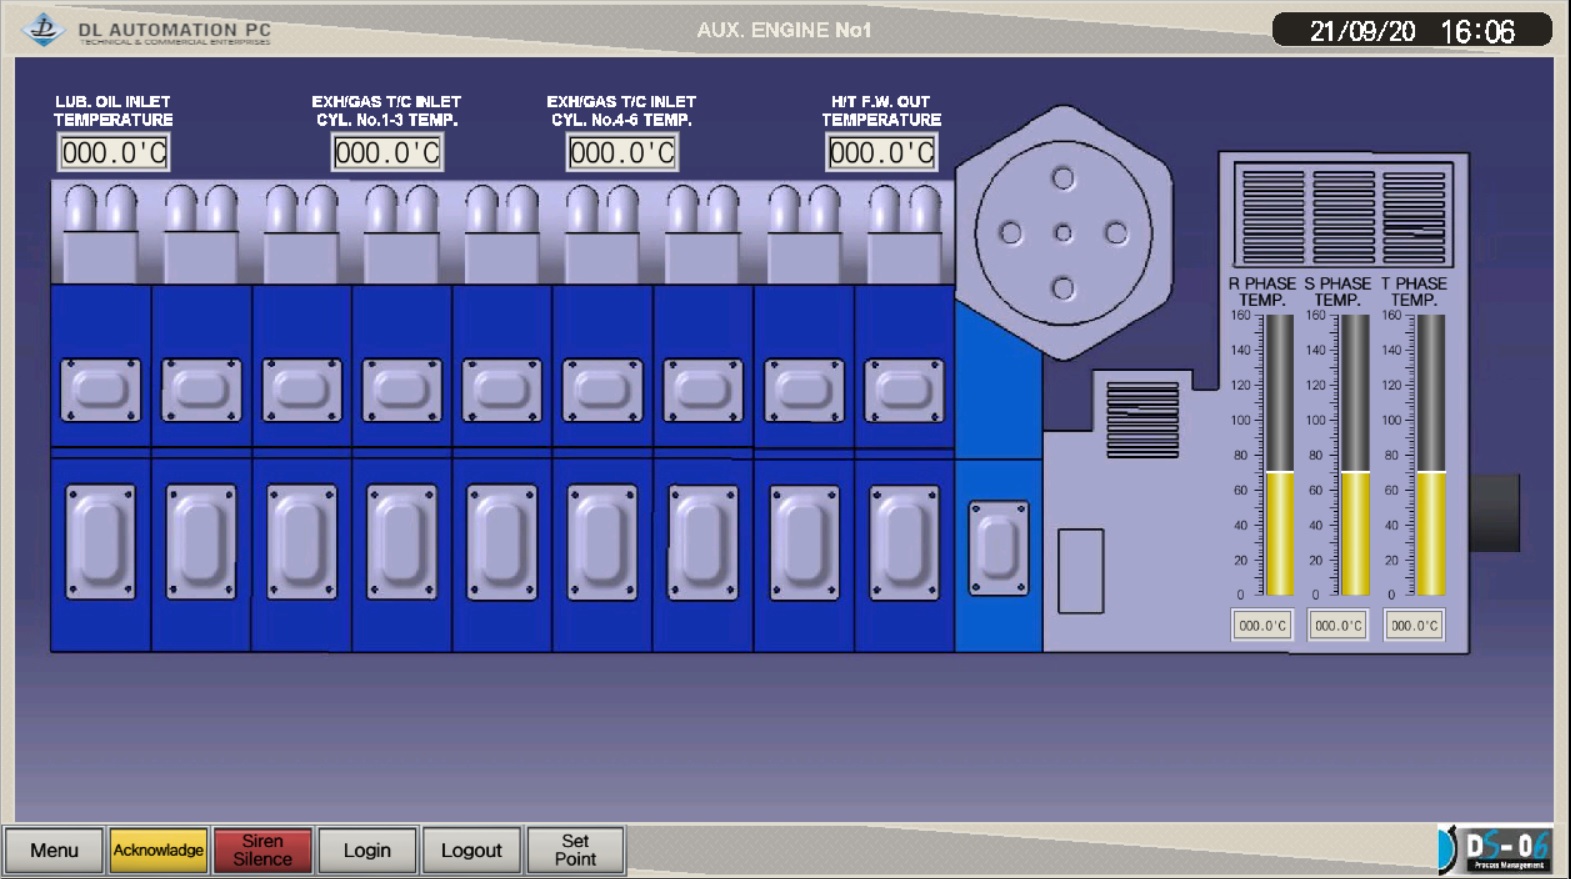This screenshot has height=879, width=1571.
Task: Open the Set Point screen
Action: 575,850
